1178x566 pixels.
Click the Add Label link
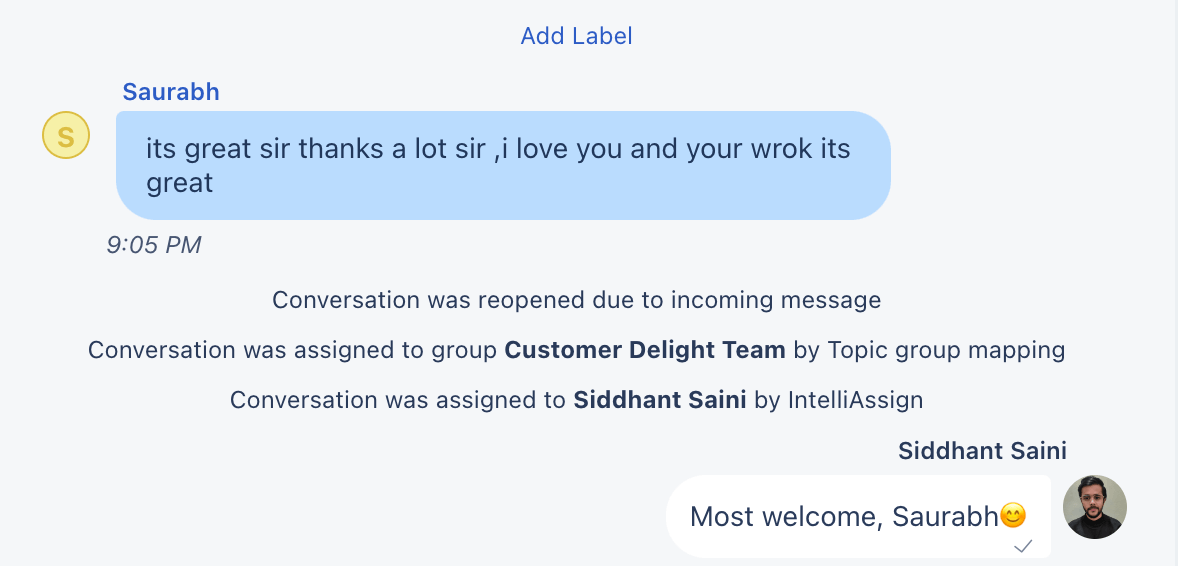[x=576, y=36]
